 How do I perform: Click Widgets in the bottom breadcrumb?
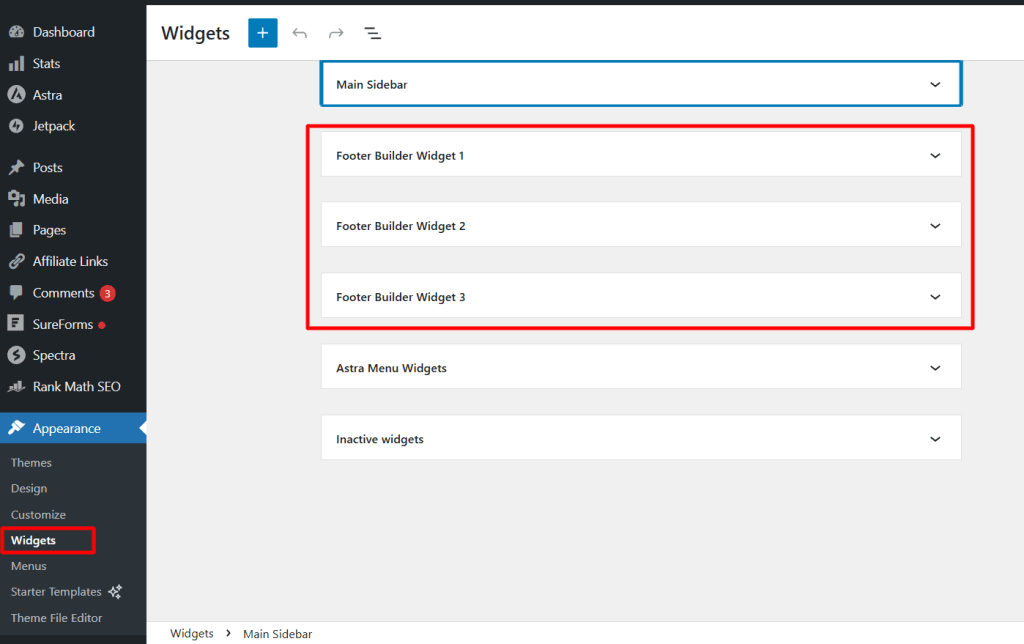point(191,634)
